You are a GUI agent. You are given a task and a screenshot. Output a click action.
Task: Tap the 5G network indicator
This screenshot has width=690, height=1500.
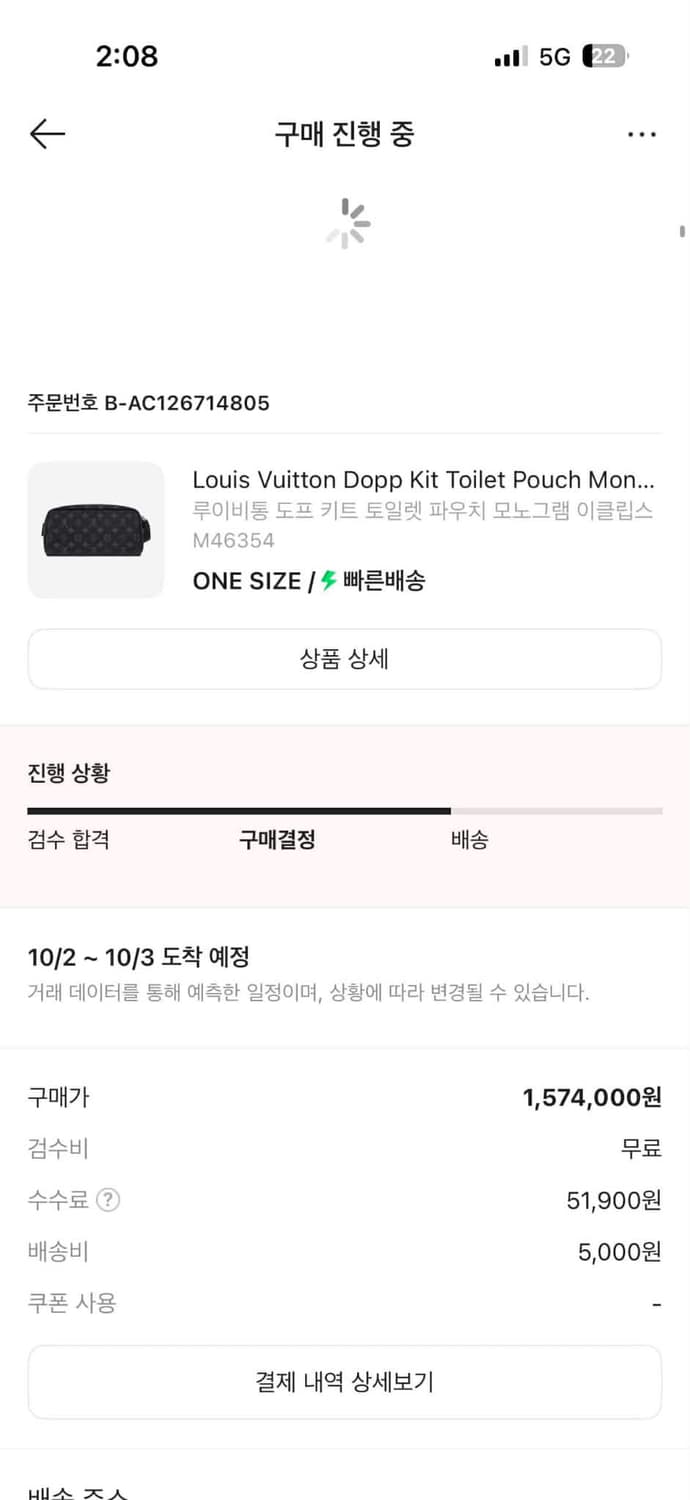tap(560, 57)
